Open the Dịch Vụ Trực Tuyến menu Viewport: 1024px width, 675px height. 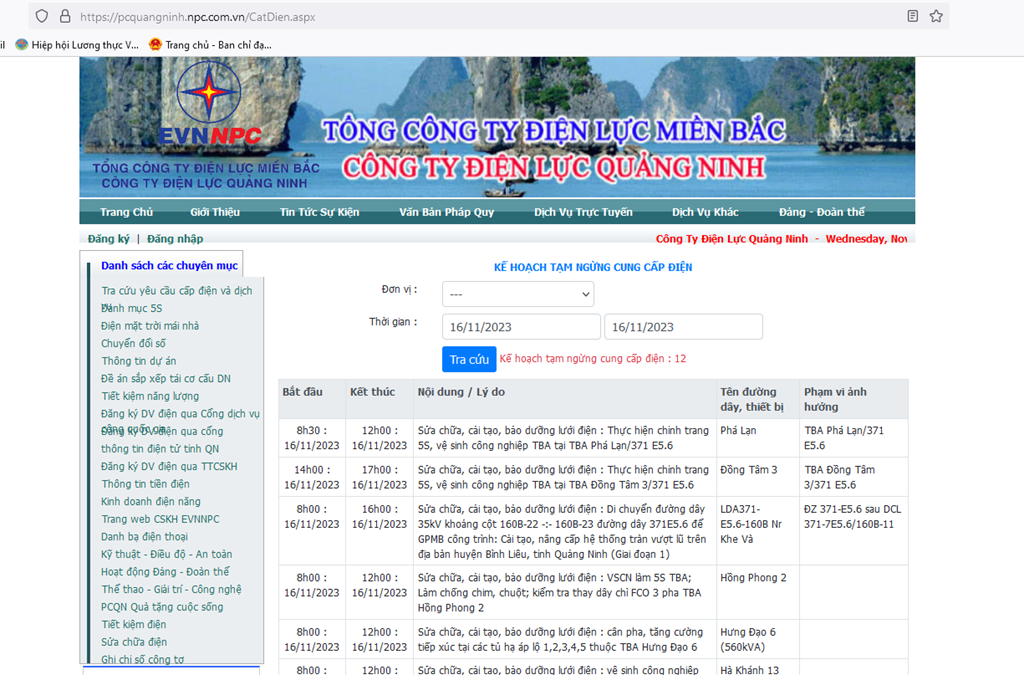click(583, 212)
